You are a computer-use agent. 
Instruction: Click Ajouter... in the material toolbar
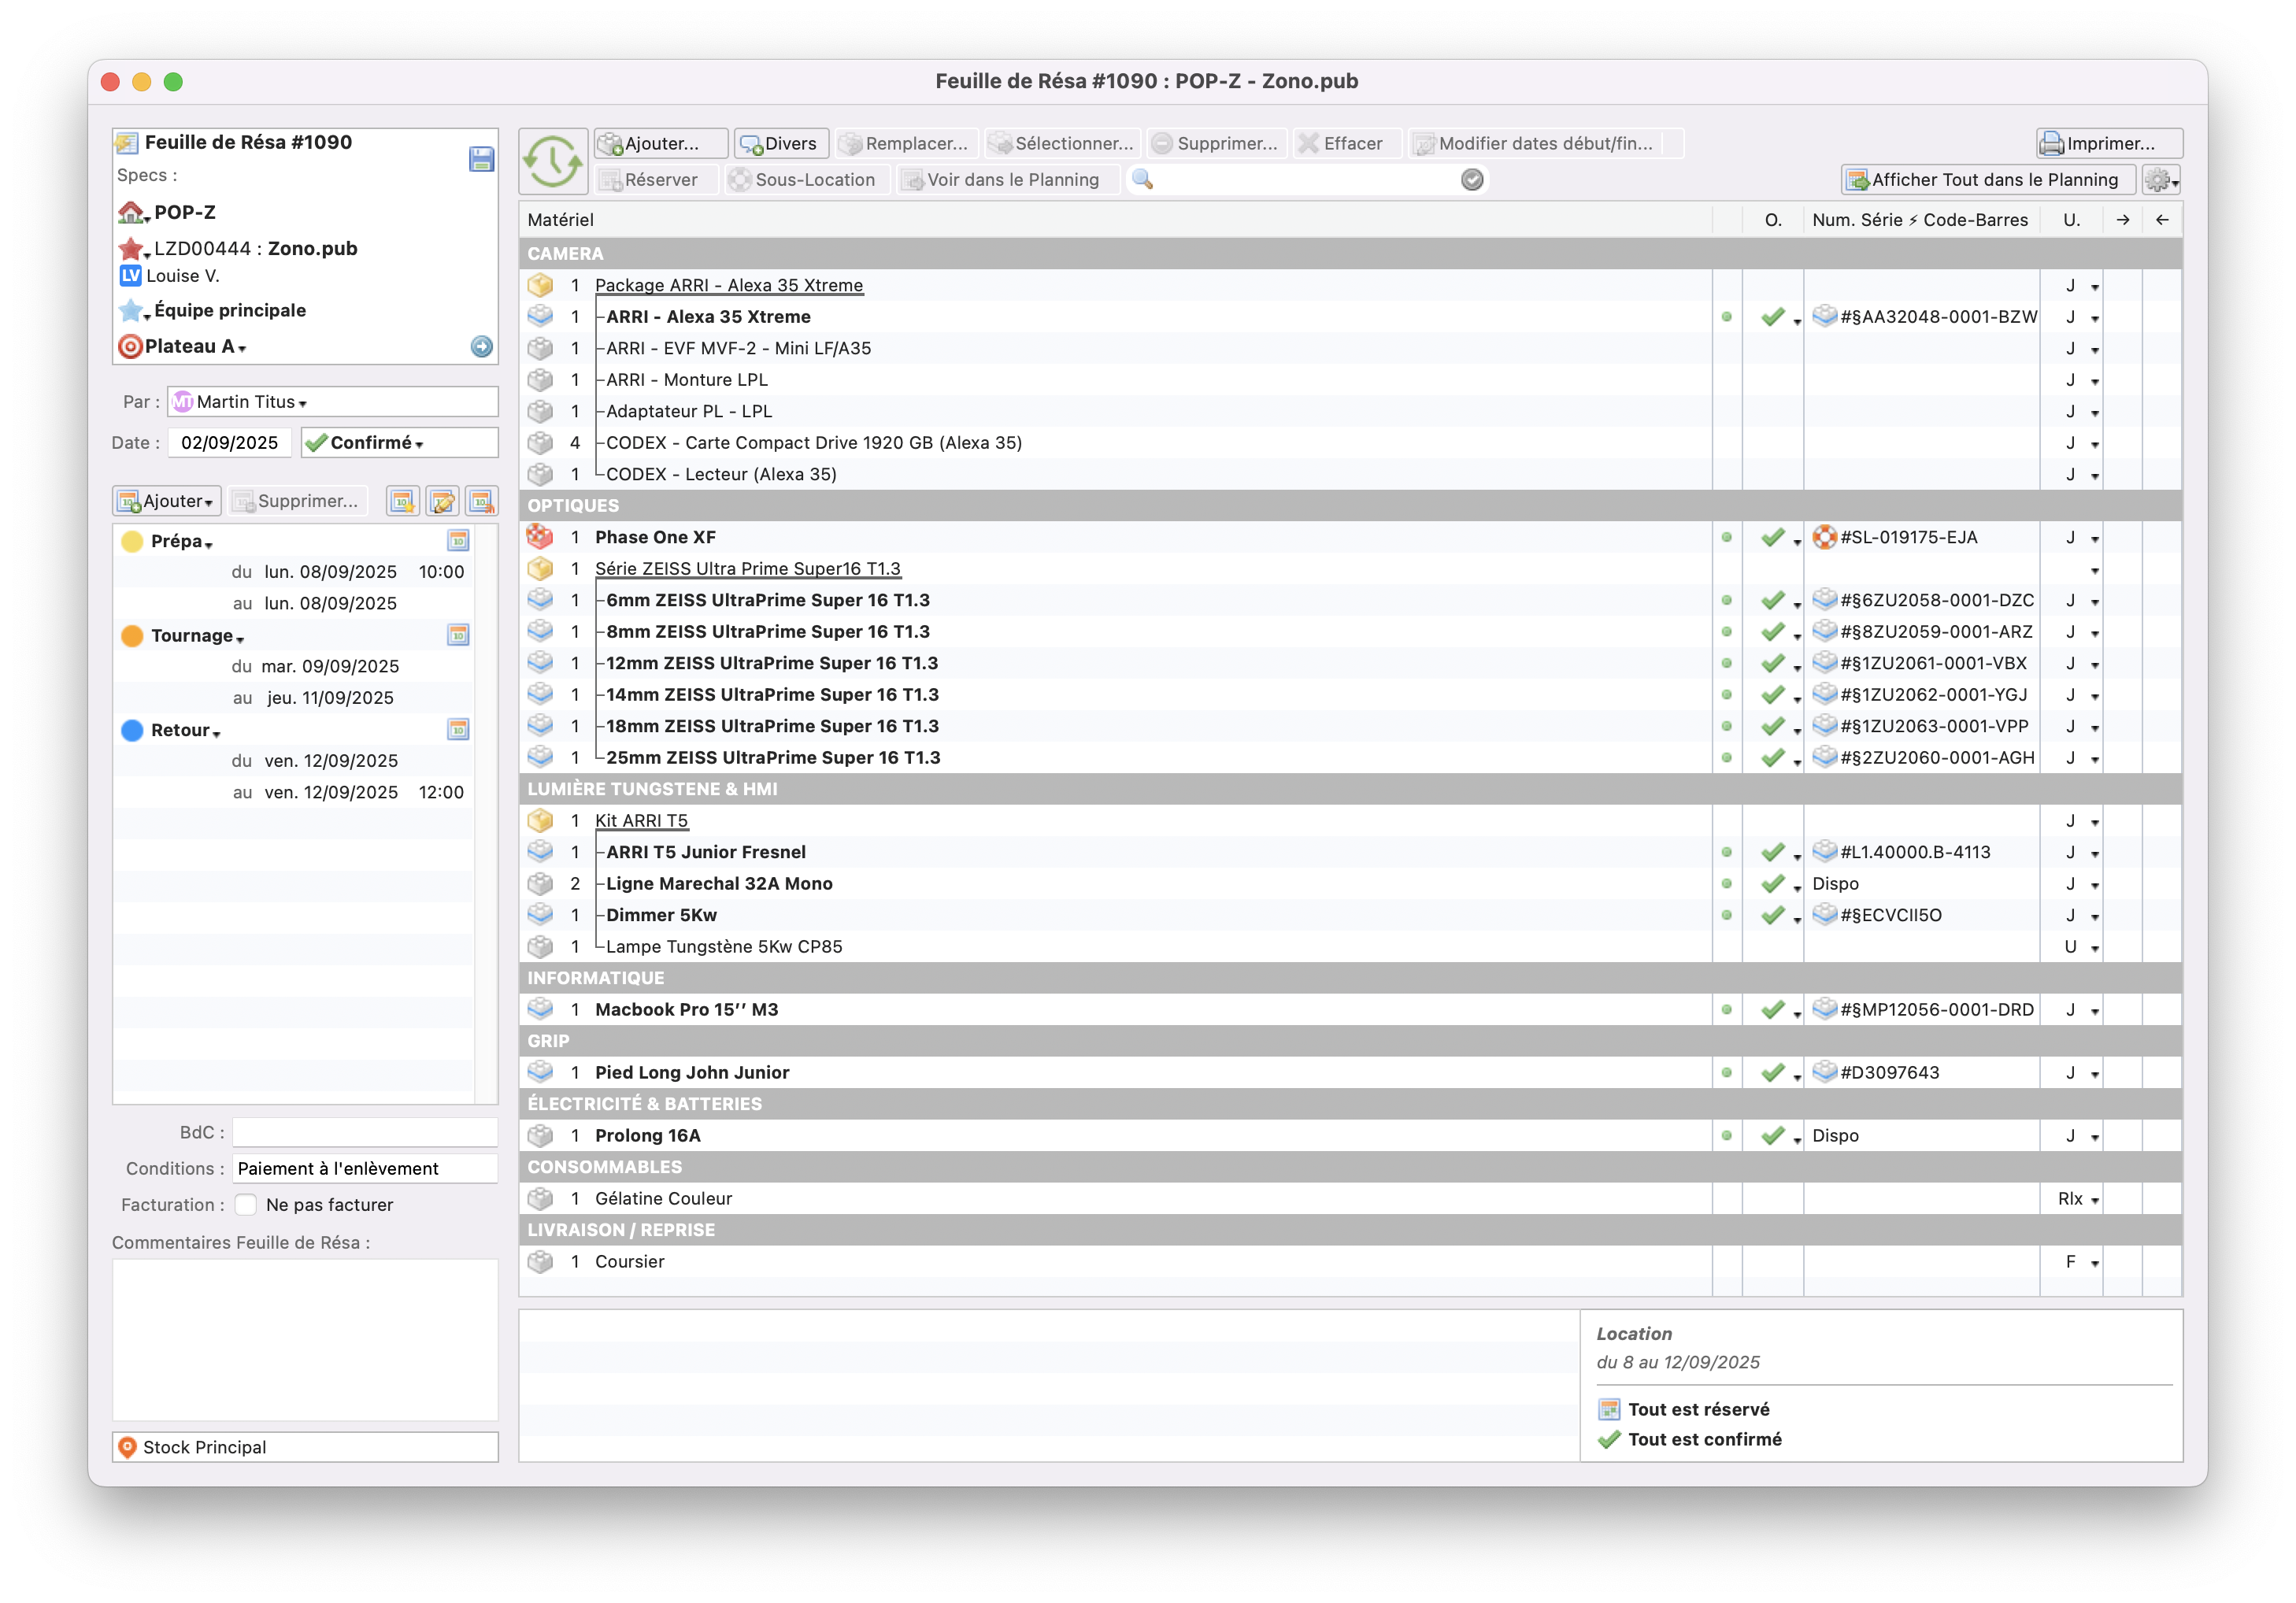(661, 144)
